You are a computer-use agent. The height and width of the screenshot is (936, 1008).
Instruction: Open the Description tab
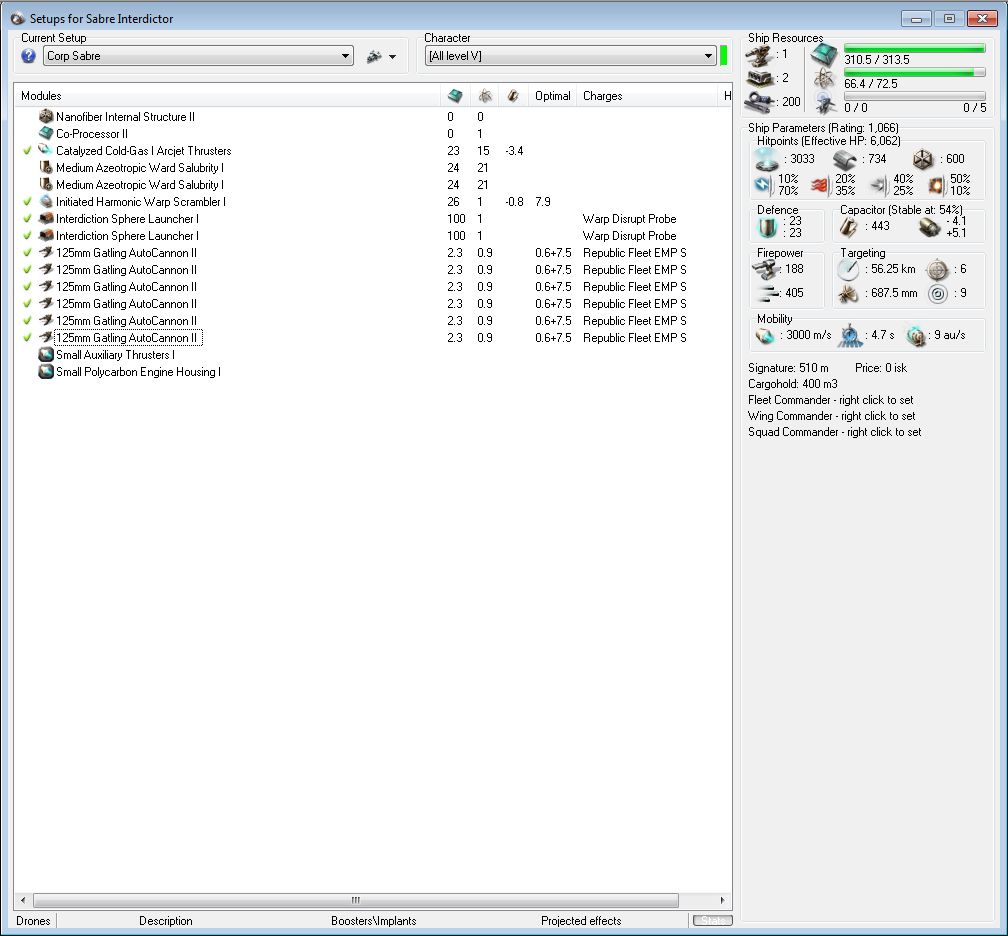(165, 921)
